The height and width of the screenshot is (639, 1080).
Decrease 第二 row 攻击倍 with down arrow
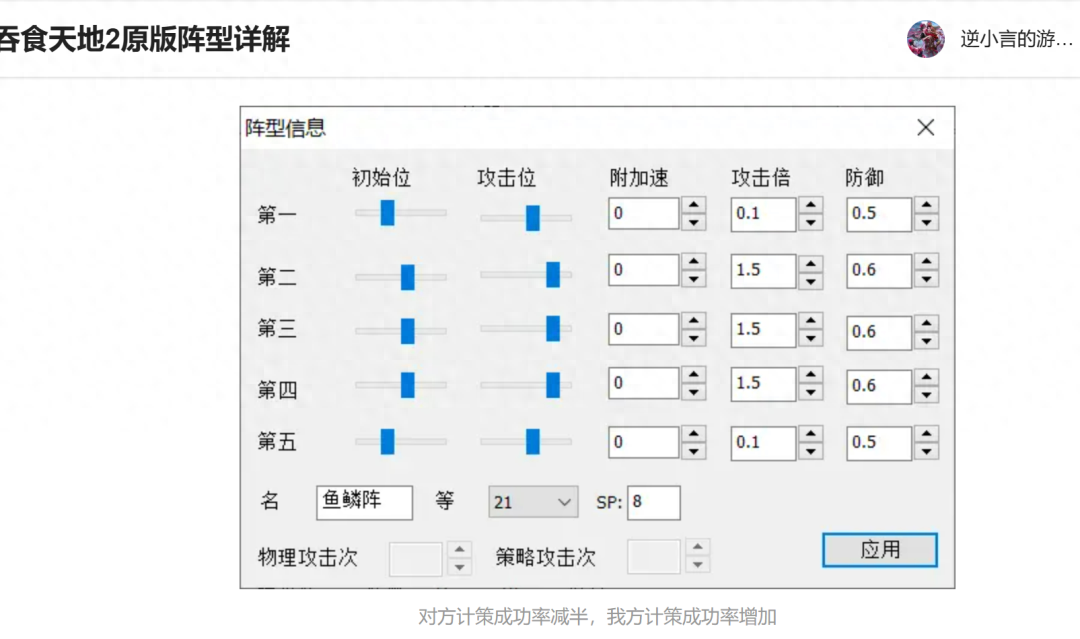tap(811, 281)
